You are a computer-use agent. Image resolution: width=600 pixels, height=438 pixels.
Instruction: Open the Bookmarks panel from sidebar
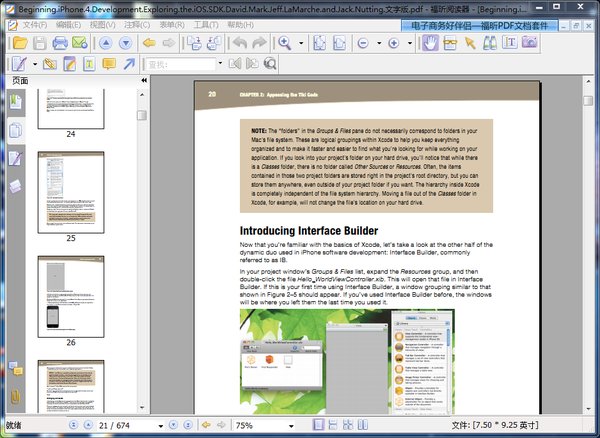[16, 102]
